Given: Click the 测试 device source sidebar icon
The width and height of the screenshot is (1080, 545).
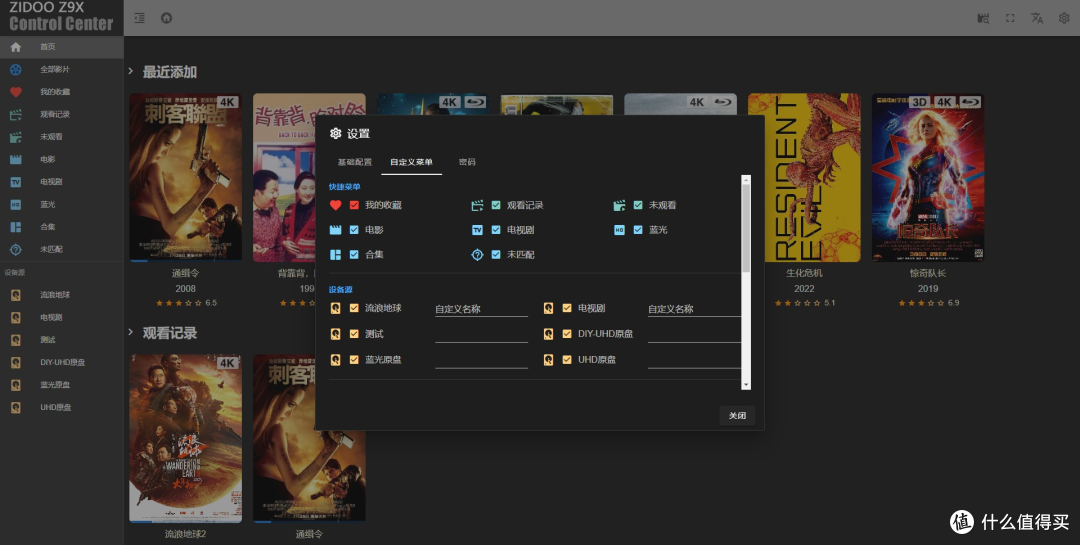Looking at the screenshot, I should click(x=15, y=340).
